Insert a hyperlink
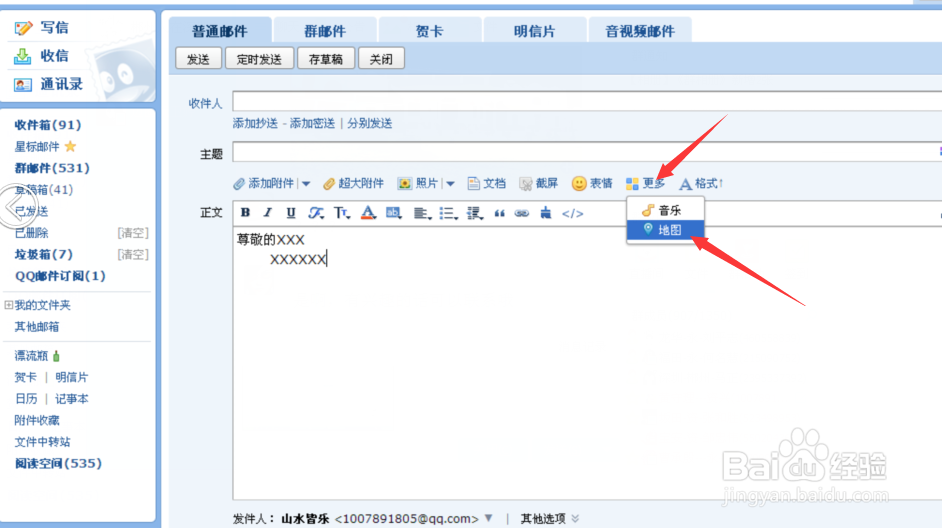The height and width of the screenshot is (528, 942). [521, 213]
